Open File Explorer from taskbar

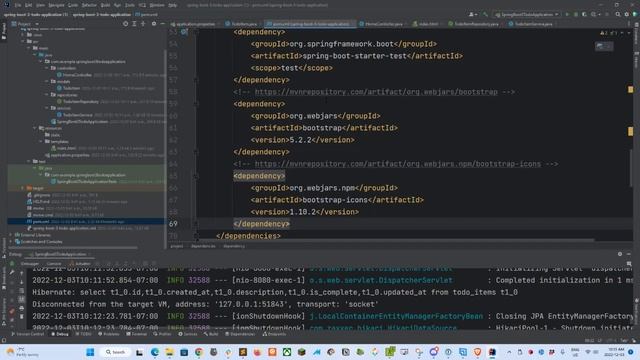coord(169,352)
